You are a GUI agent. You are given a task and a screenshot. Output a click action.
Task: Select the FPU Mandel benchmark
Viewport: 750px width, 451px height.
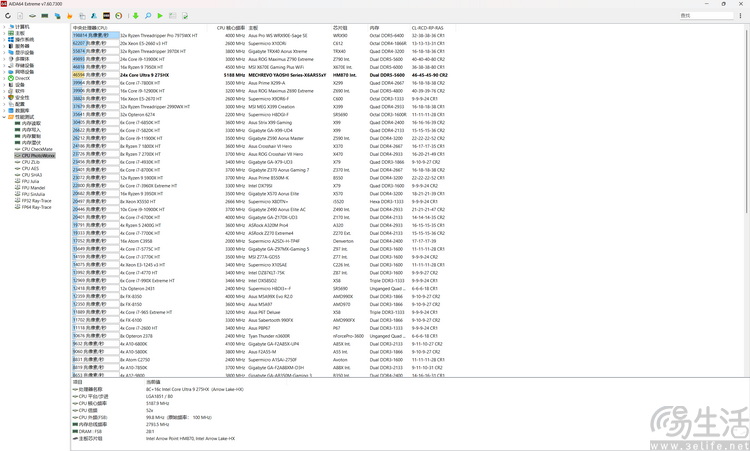click(x=33, y=188)
